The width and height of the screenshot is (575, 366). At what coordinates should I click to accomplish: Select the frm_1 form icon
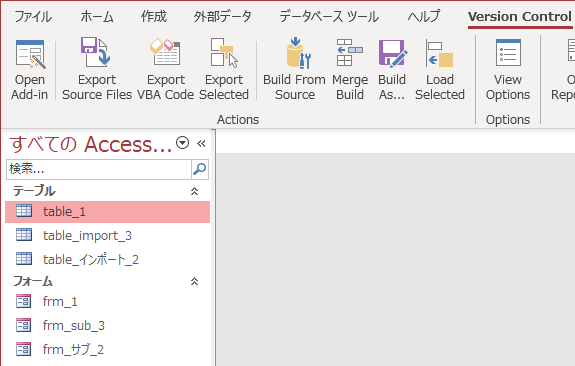point(23,301)
